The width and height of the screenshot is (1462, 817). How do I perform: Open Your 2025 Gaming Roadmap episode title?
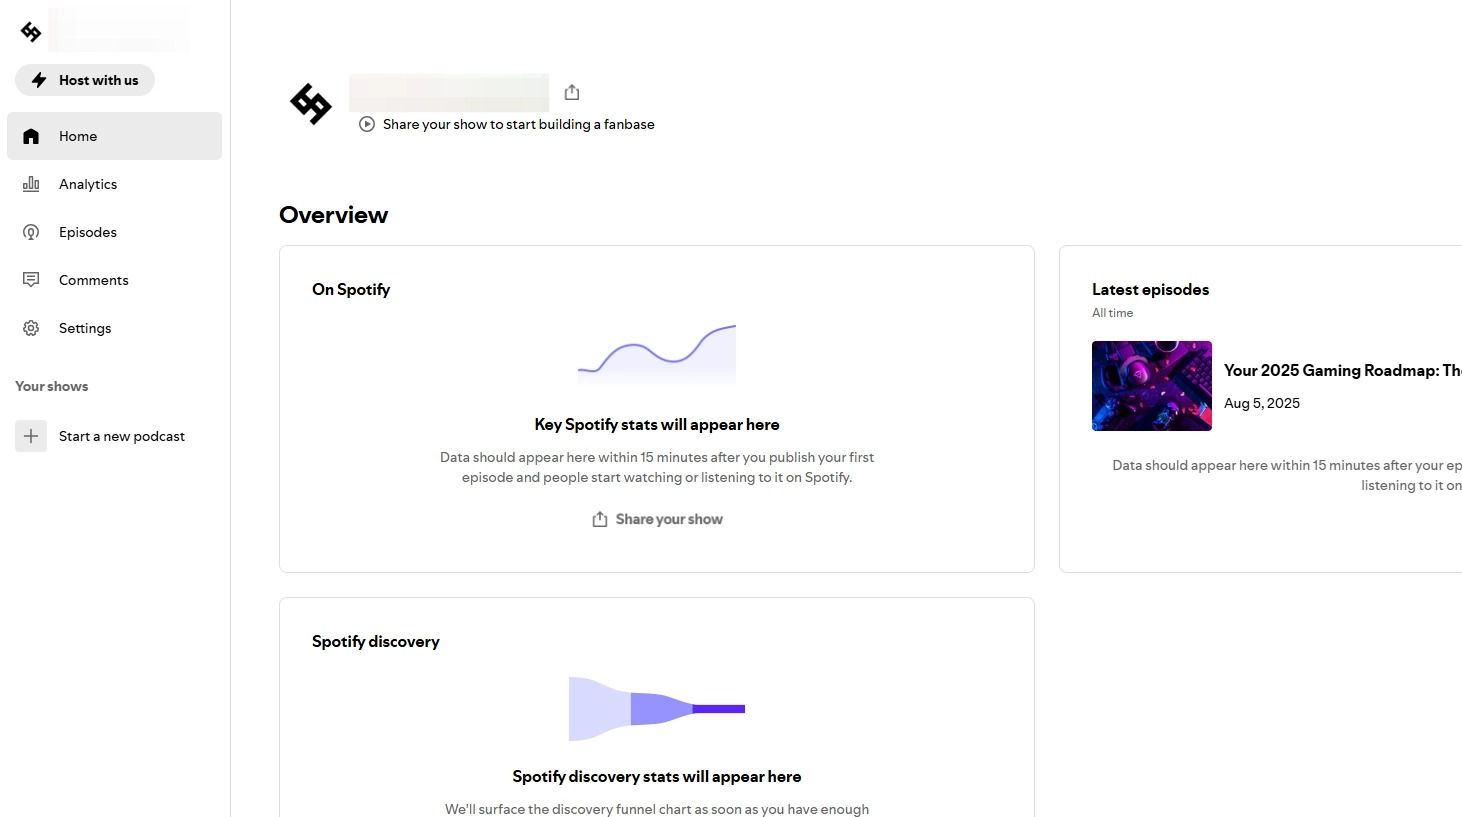(x=1342, y=370)
